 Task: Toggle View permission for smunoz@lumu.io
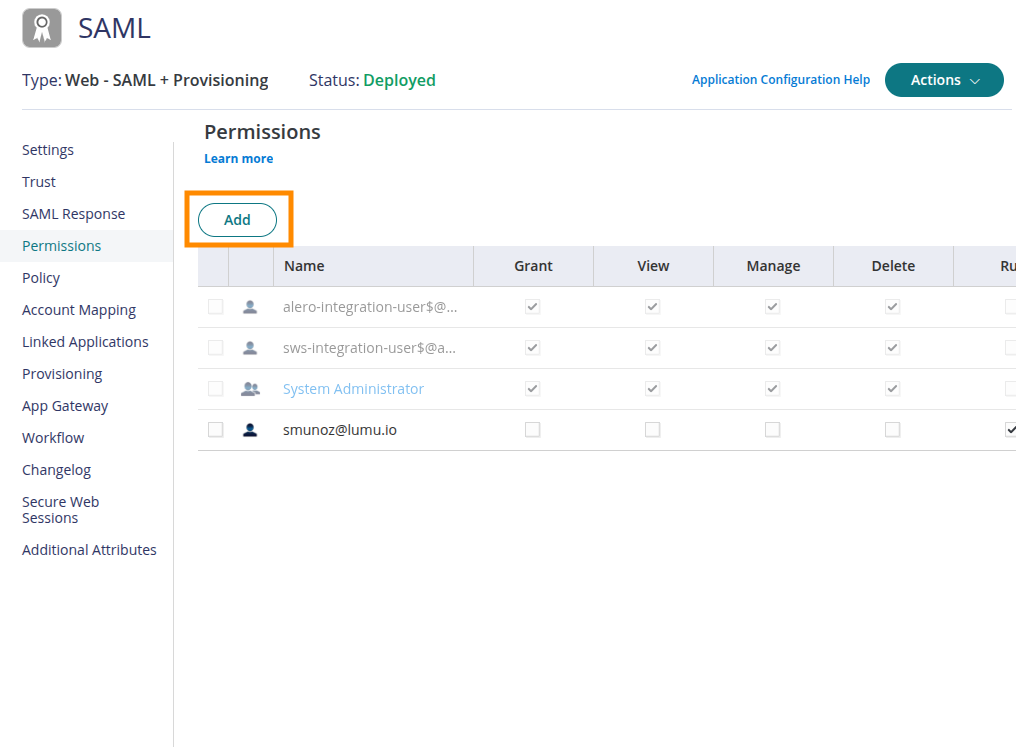tap(653, 430)
